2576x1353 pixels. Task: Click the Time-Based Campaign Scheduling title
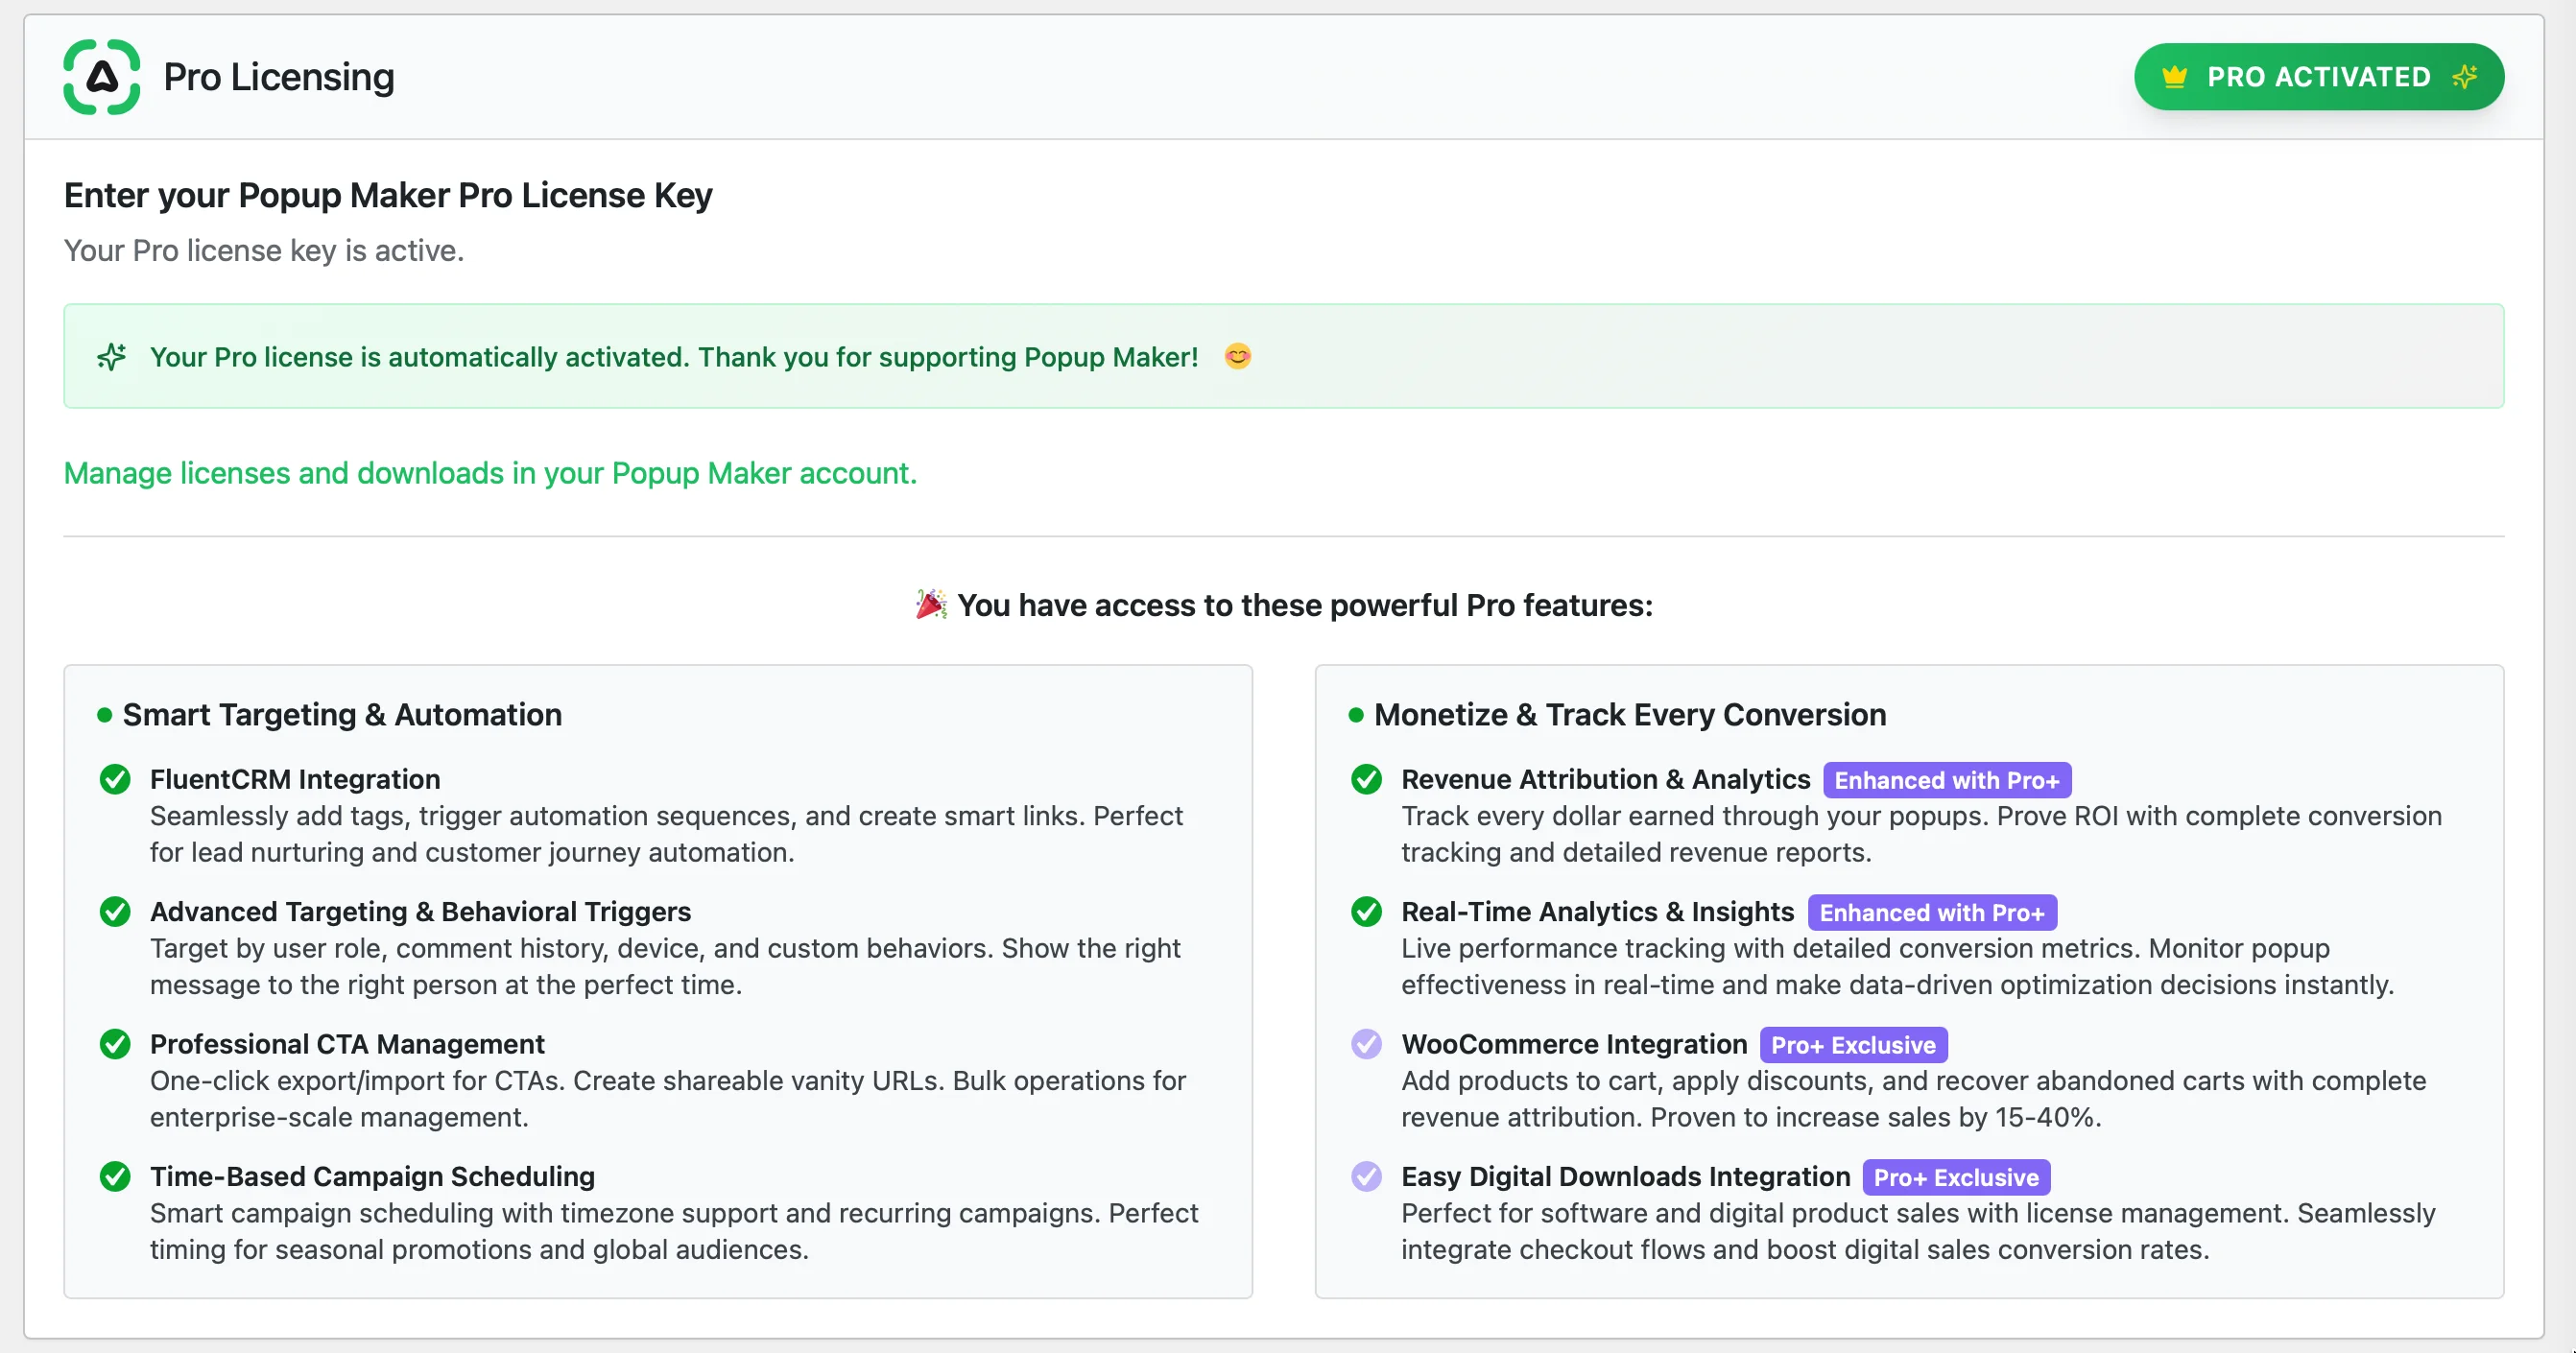(372, 1176)
